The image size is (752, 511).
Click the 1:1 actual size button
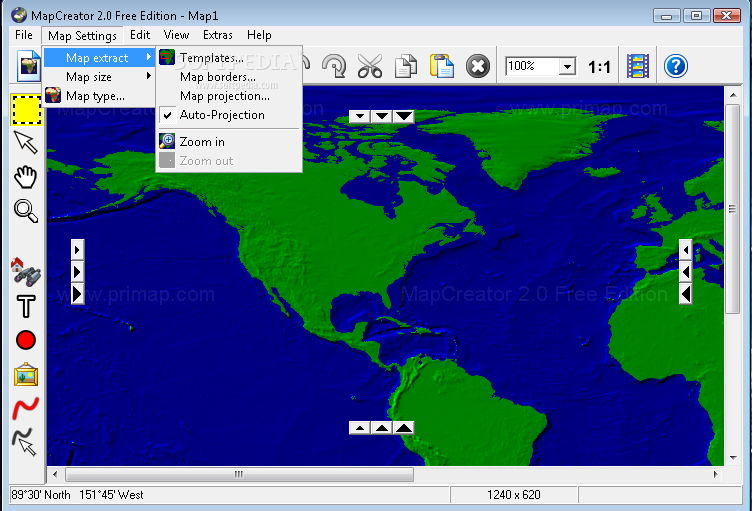pos(599,67)
